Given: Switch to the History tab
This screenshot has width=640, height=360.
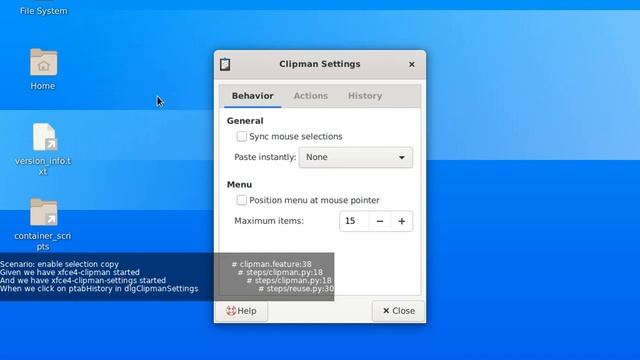Looking at the screenshot, I should [365, 96].
